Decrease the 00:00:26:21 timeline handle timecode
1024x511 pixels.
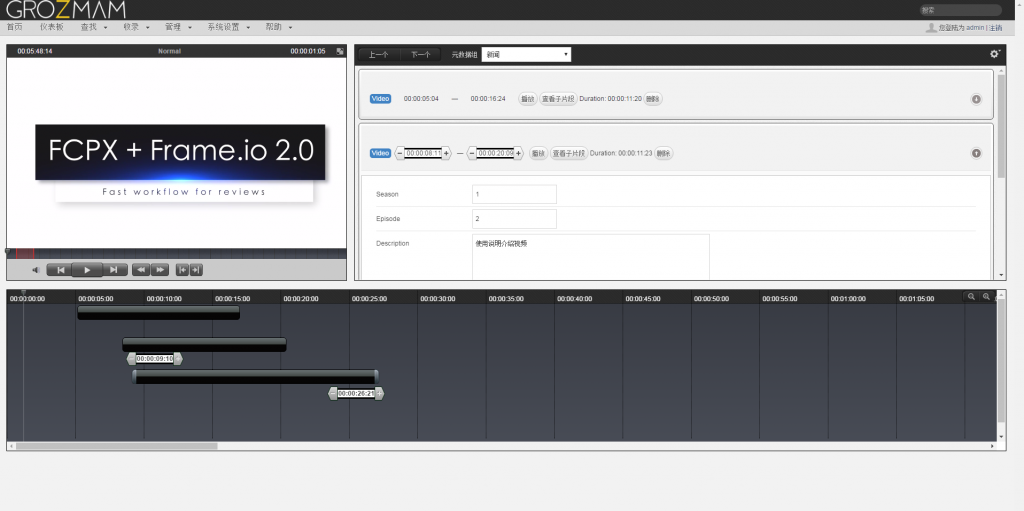(x=333, y=393)
